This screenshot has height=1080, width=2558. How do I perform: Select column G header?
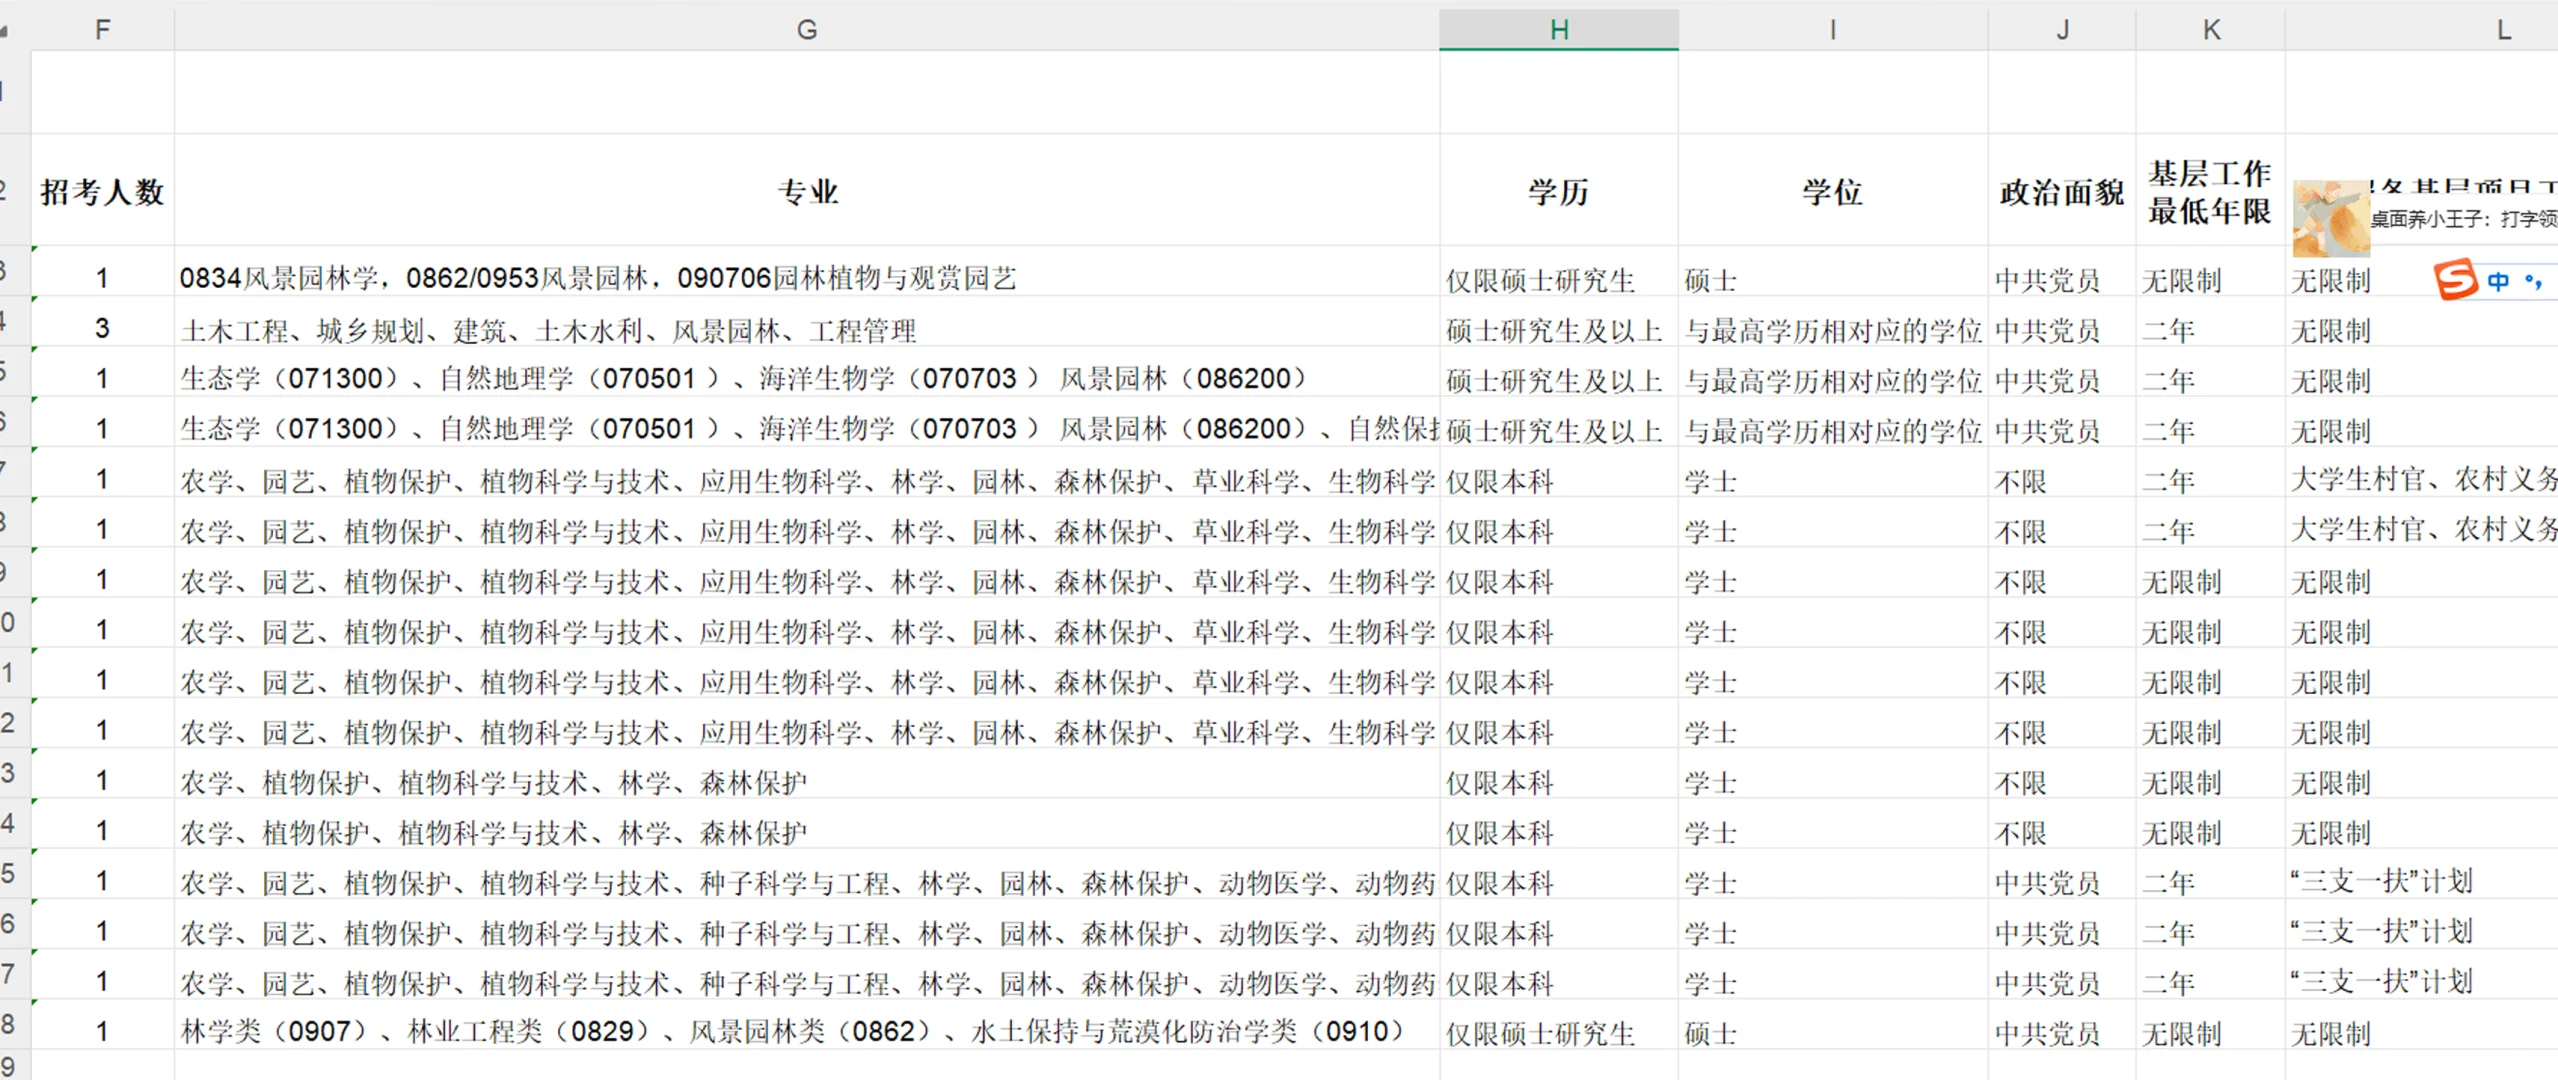tap(806, 30)
